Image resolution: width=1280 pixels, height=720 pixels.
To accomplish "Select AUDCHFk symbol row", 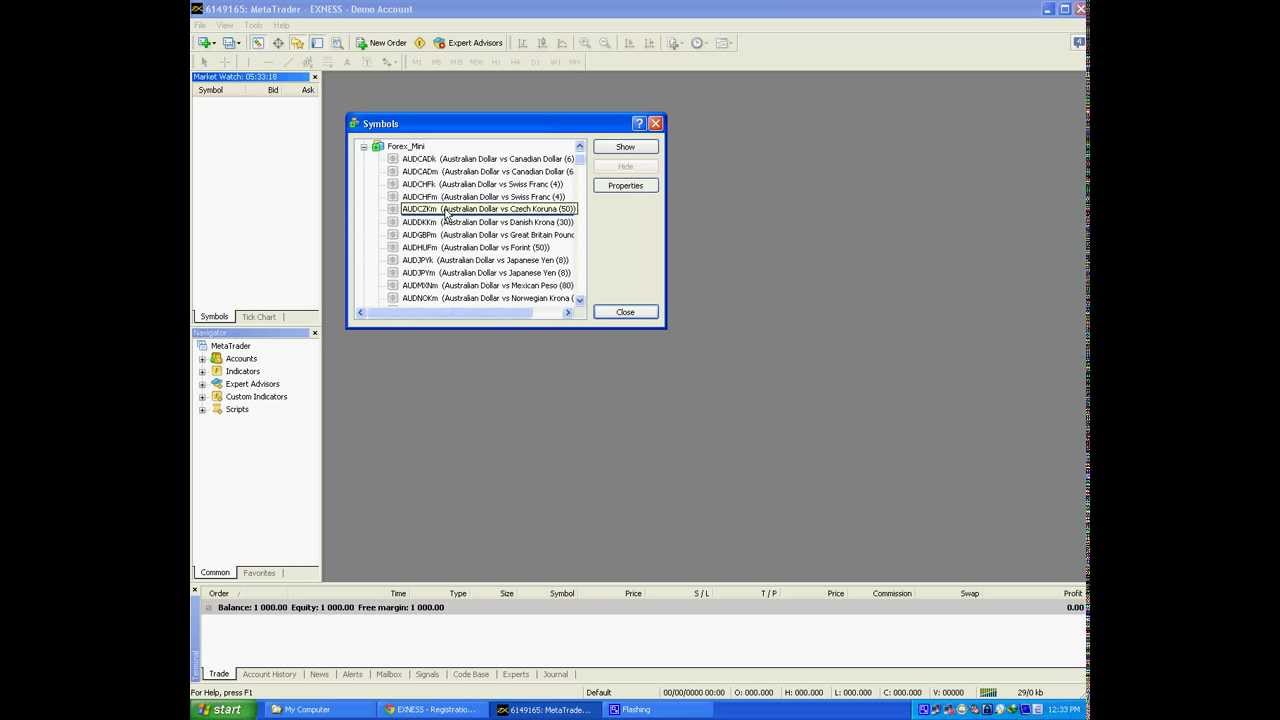I will click(482, 184).
